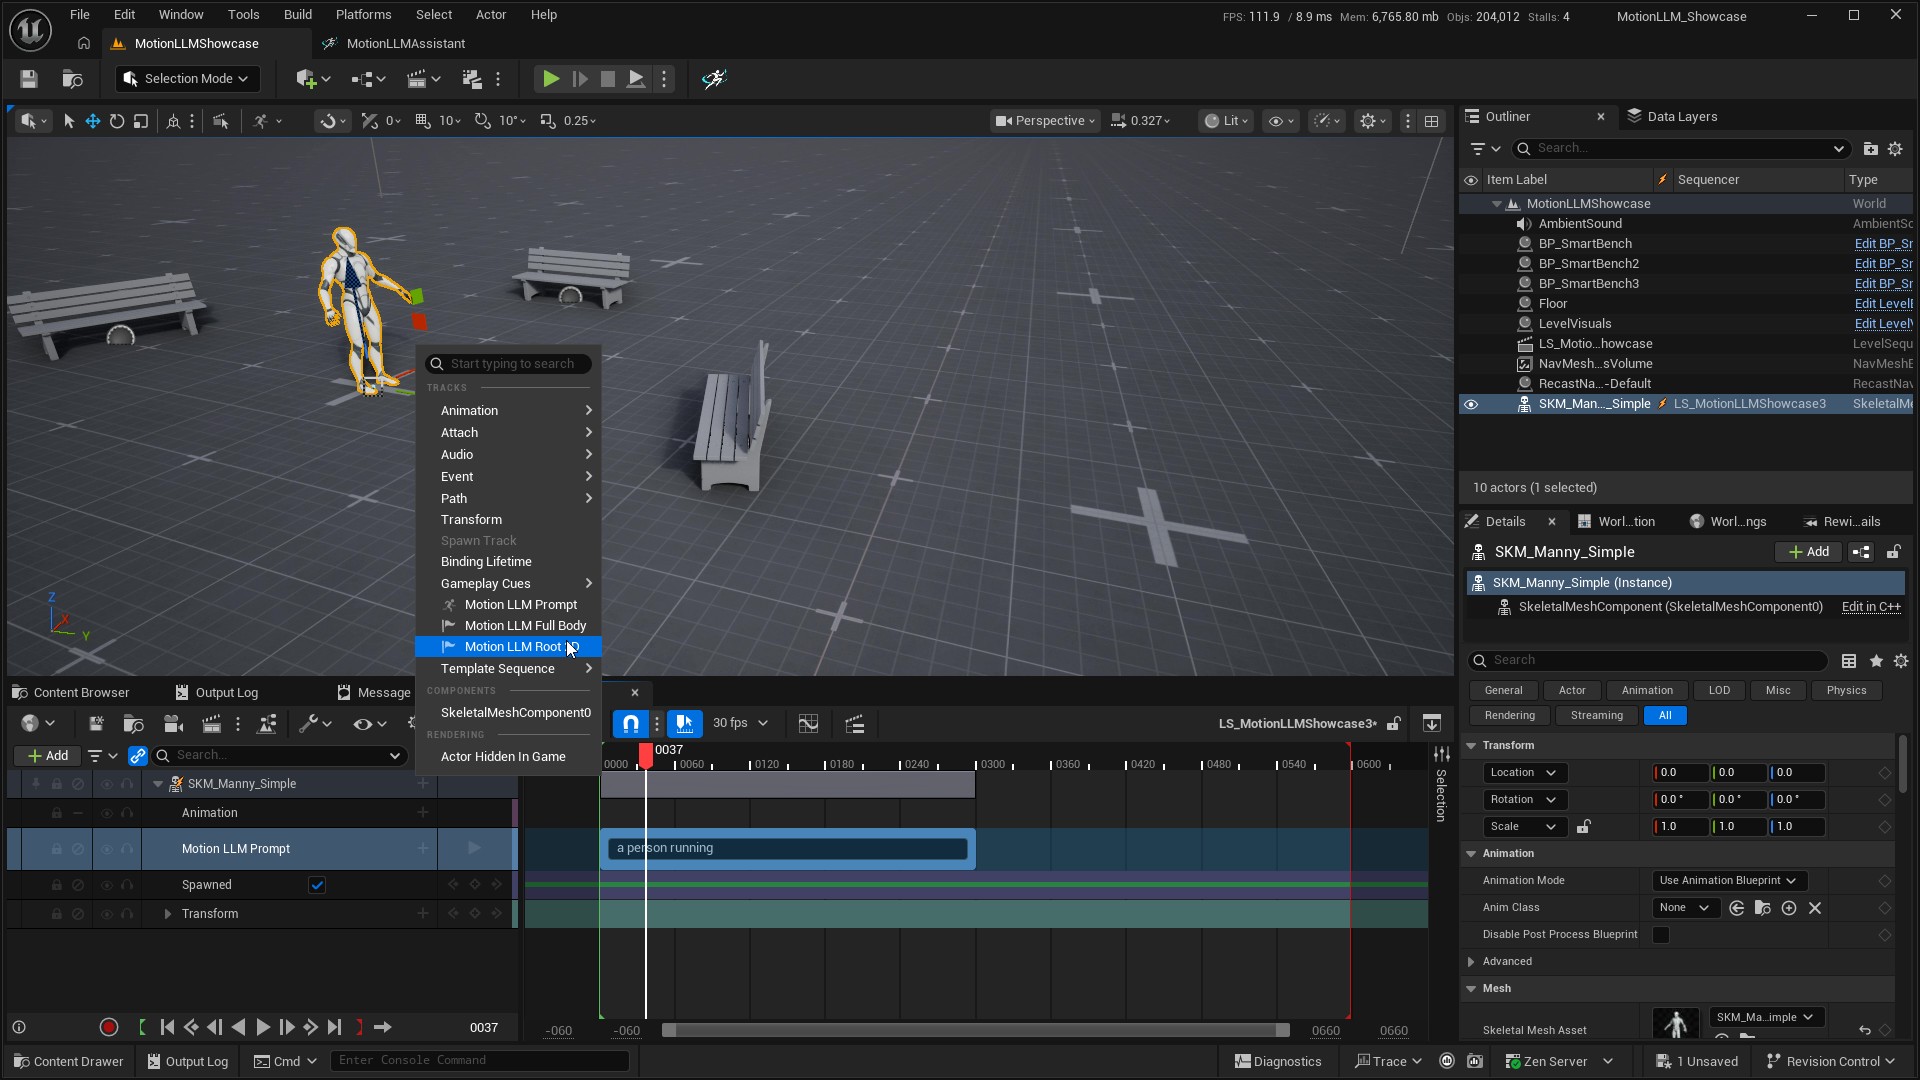Viewport: 1920px width, 1080px height.
Task: Toggle the Spawned checkbox
Action: [317, 886]
